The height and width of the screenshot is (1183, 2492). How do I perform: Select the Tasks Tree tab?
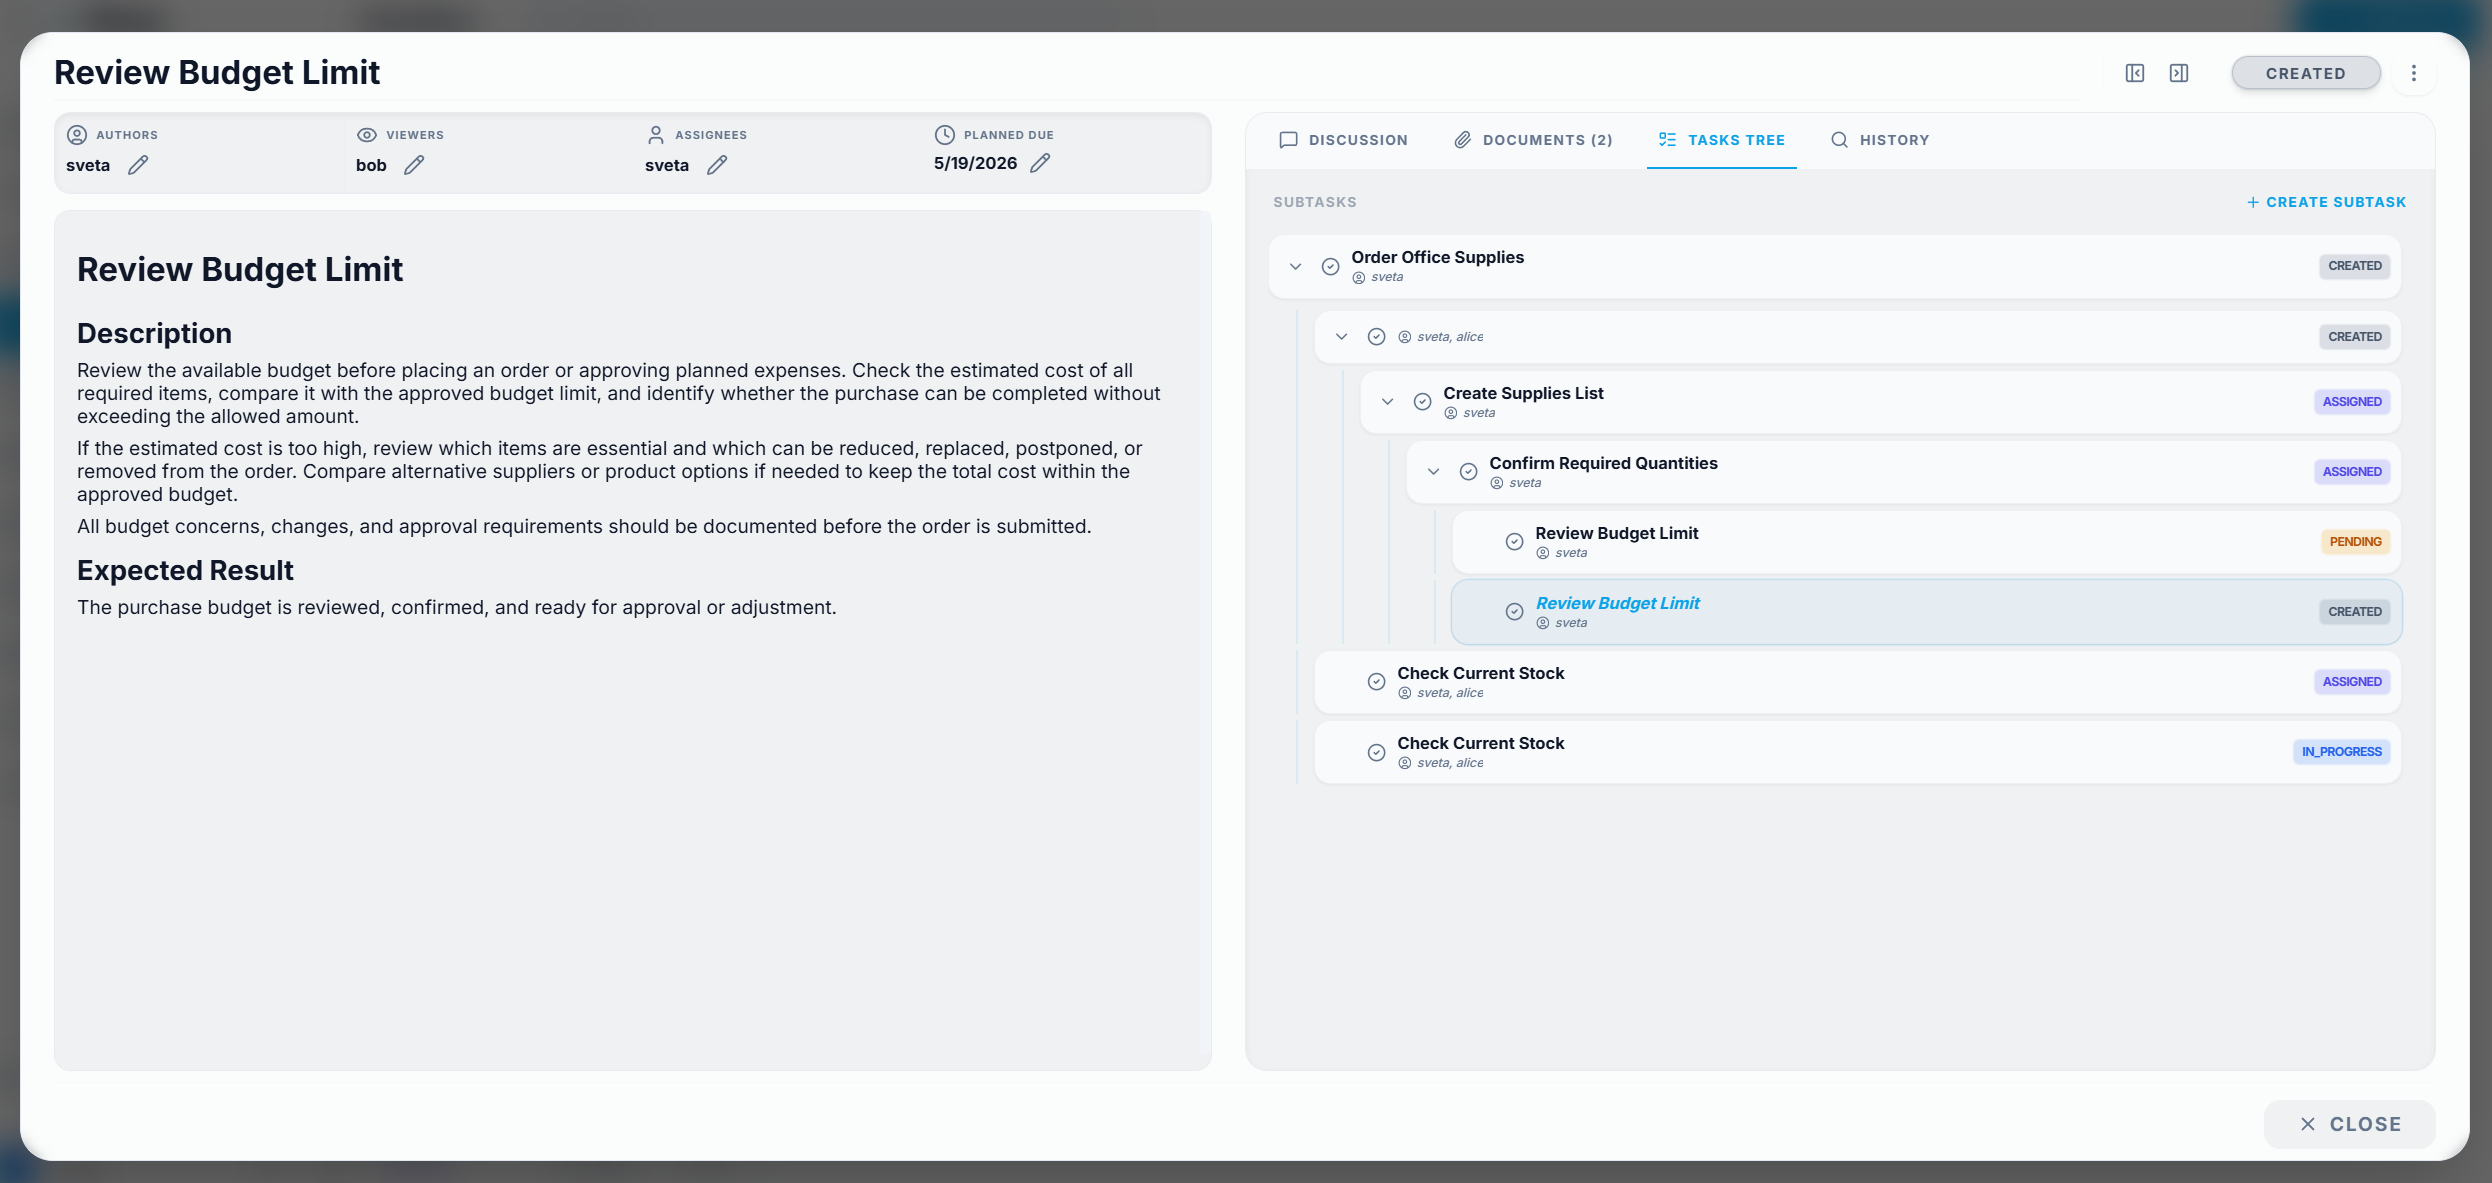pos(1722,140)
